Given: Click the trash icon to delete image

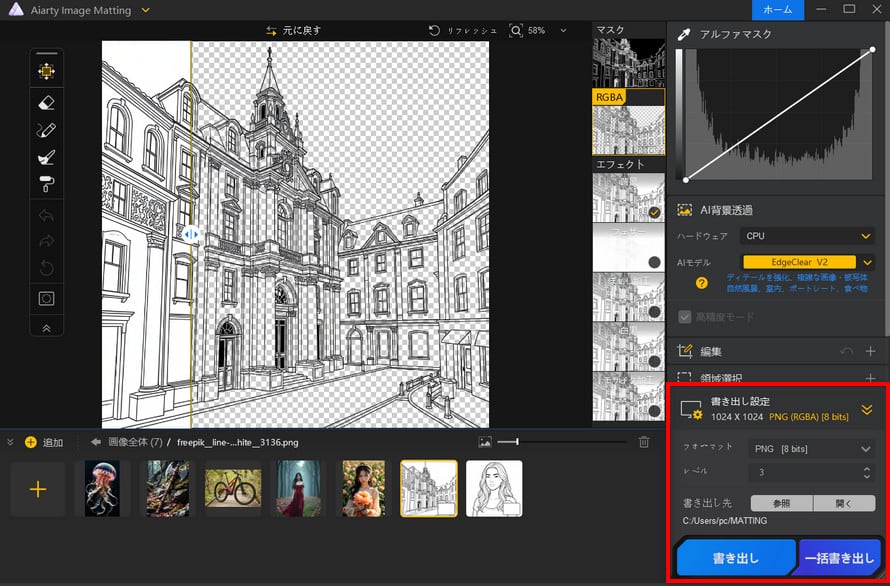Looking at the screenshot, I should 644,441.
